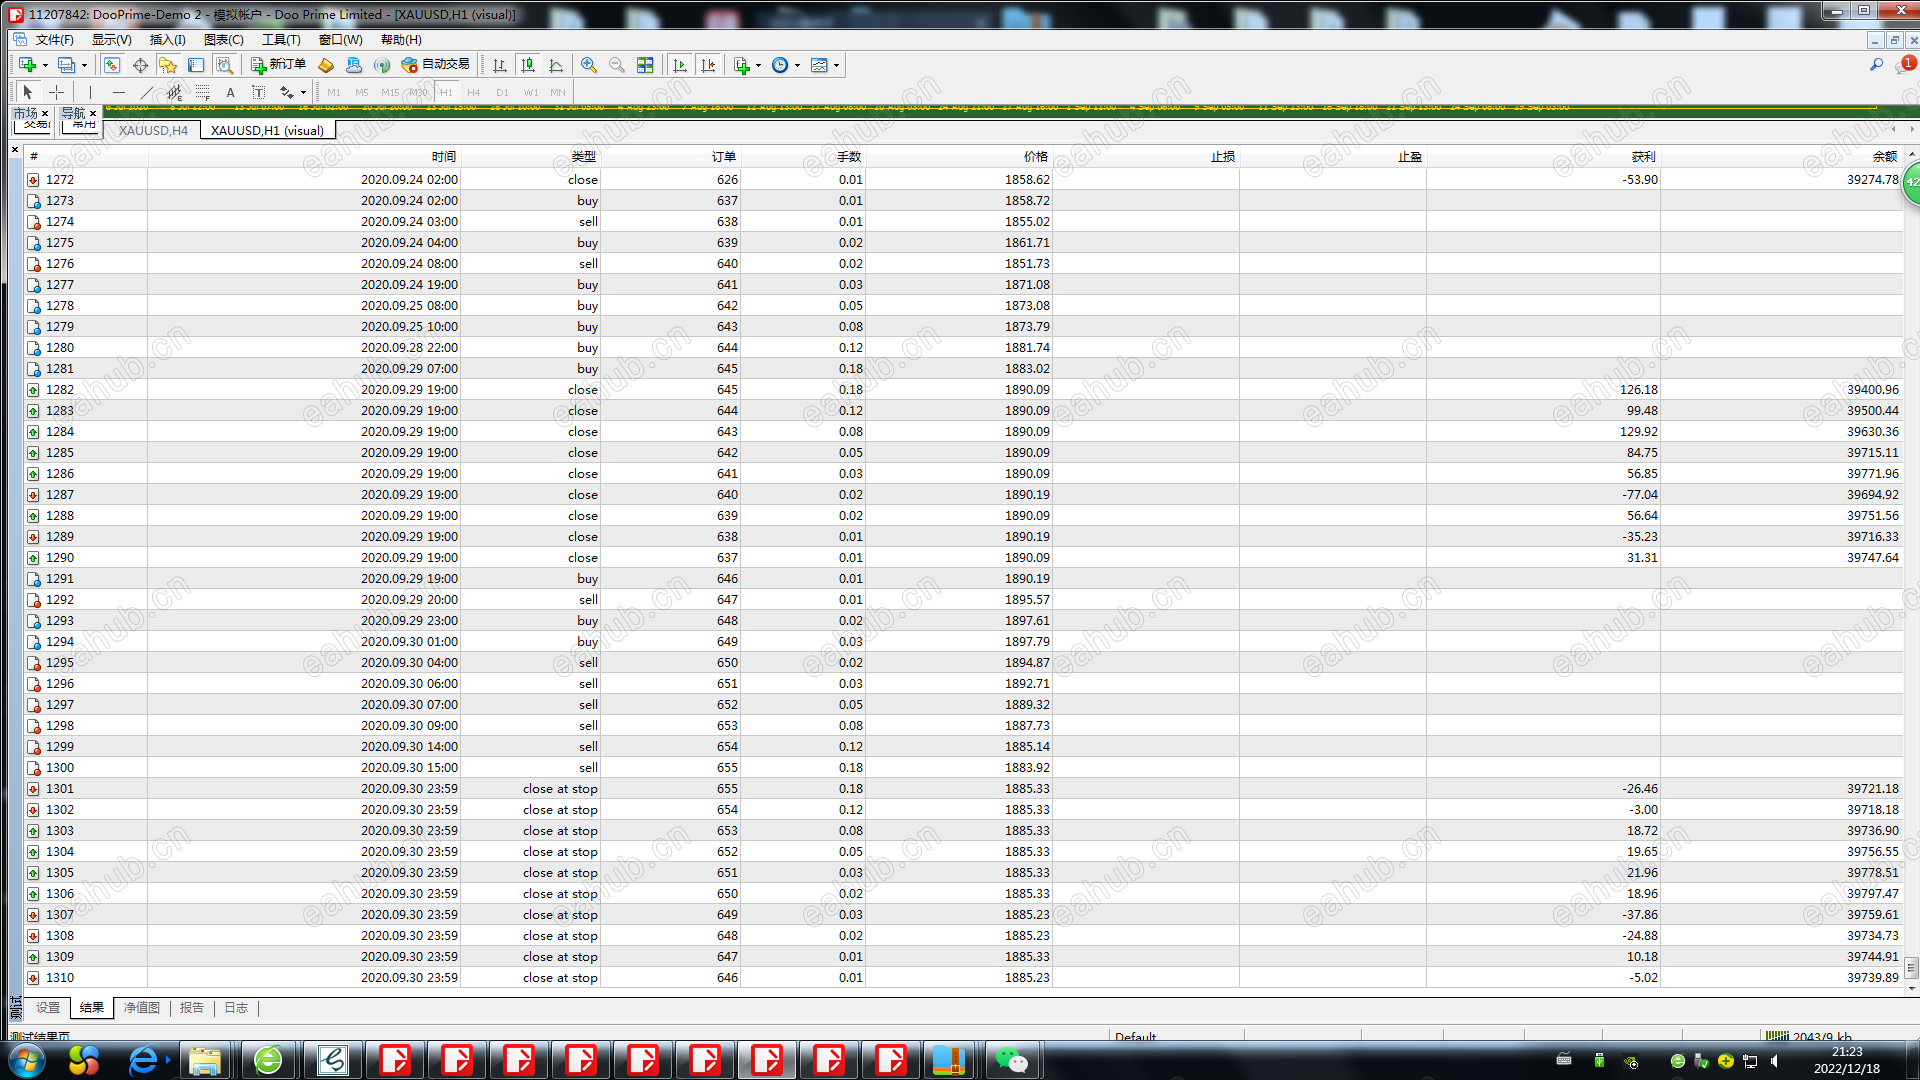Expand the new chart dropdown arrow
This screenshot has width=1920, height=1080.
click(x=45, y=66)
